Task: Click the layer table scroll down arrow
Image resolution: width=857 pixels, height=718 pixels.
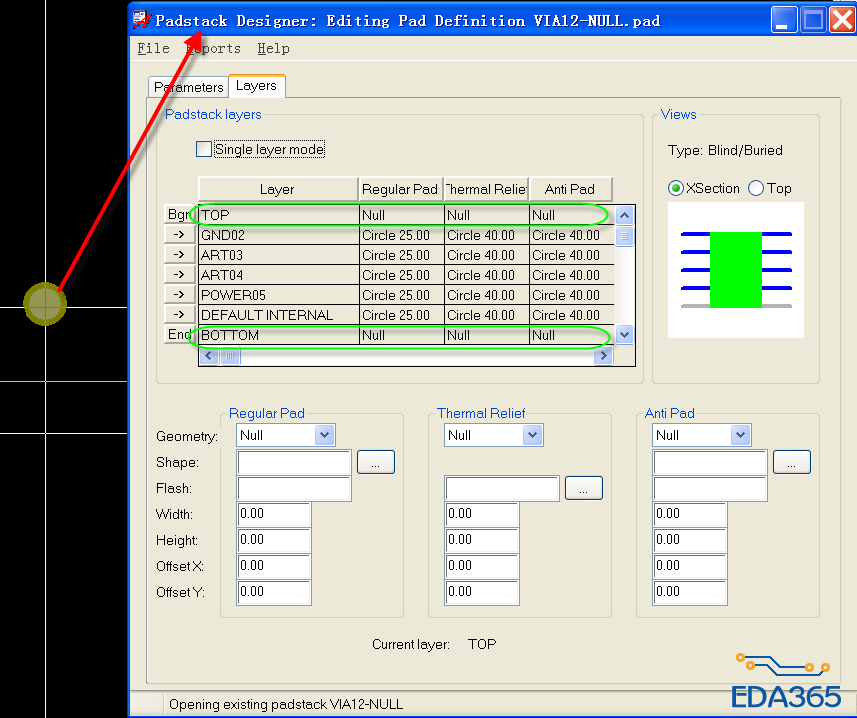Action: 624,334
